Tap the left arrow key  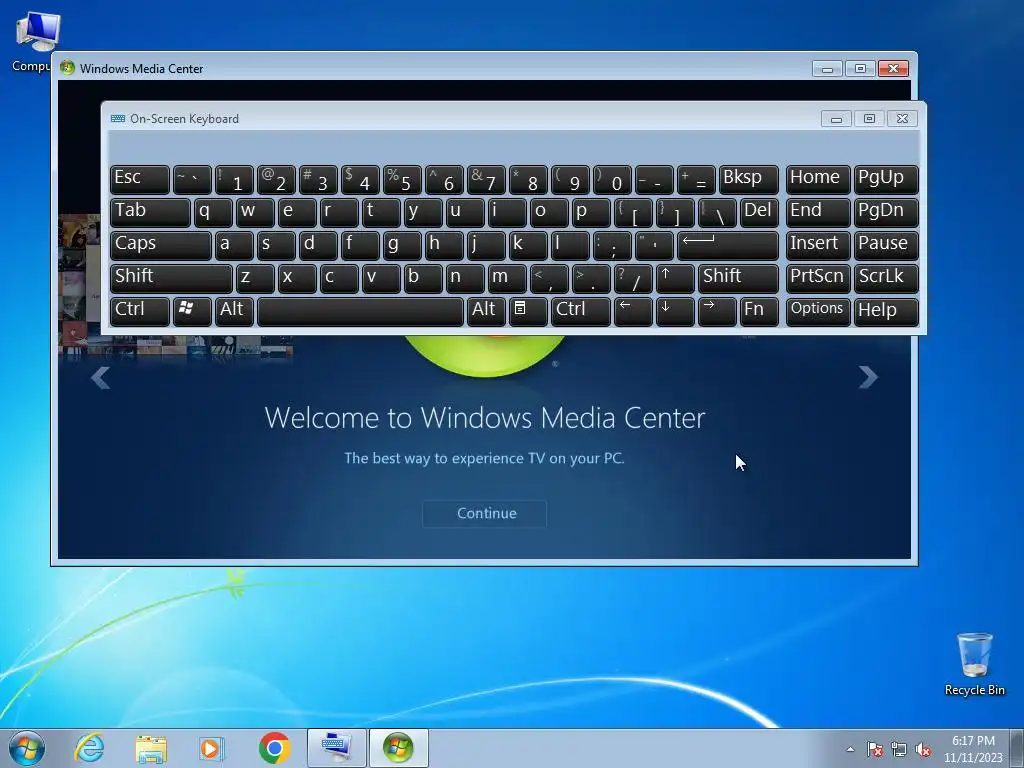(x=633, y=311)
